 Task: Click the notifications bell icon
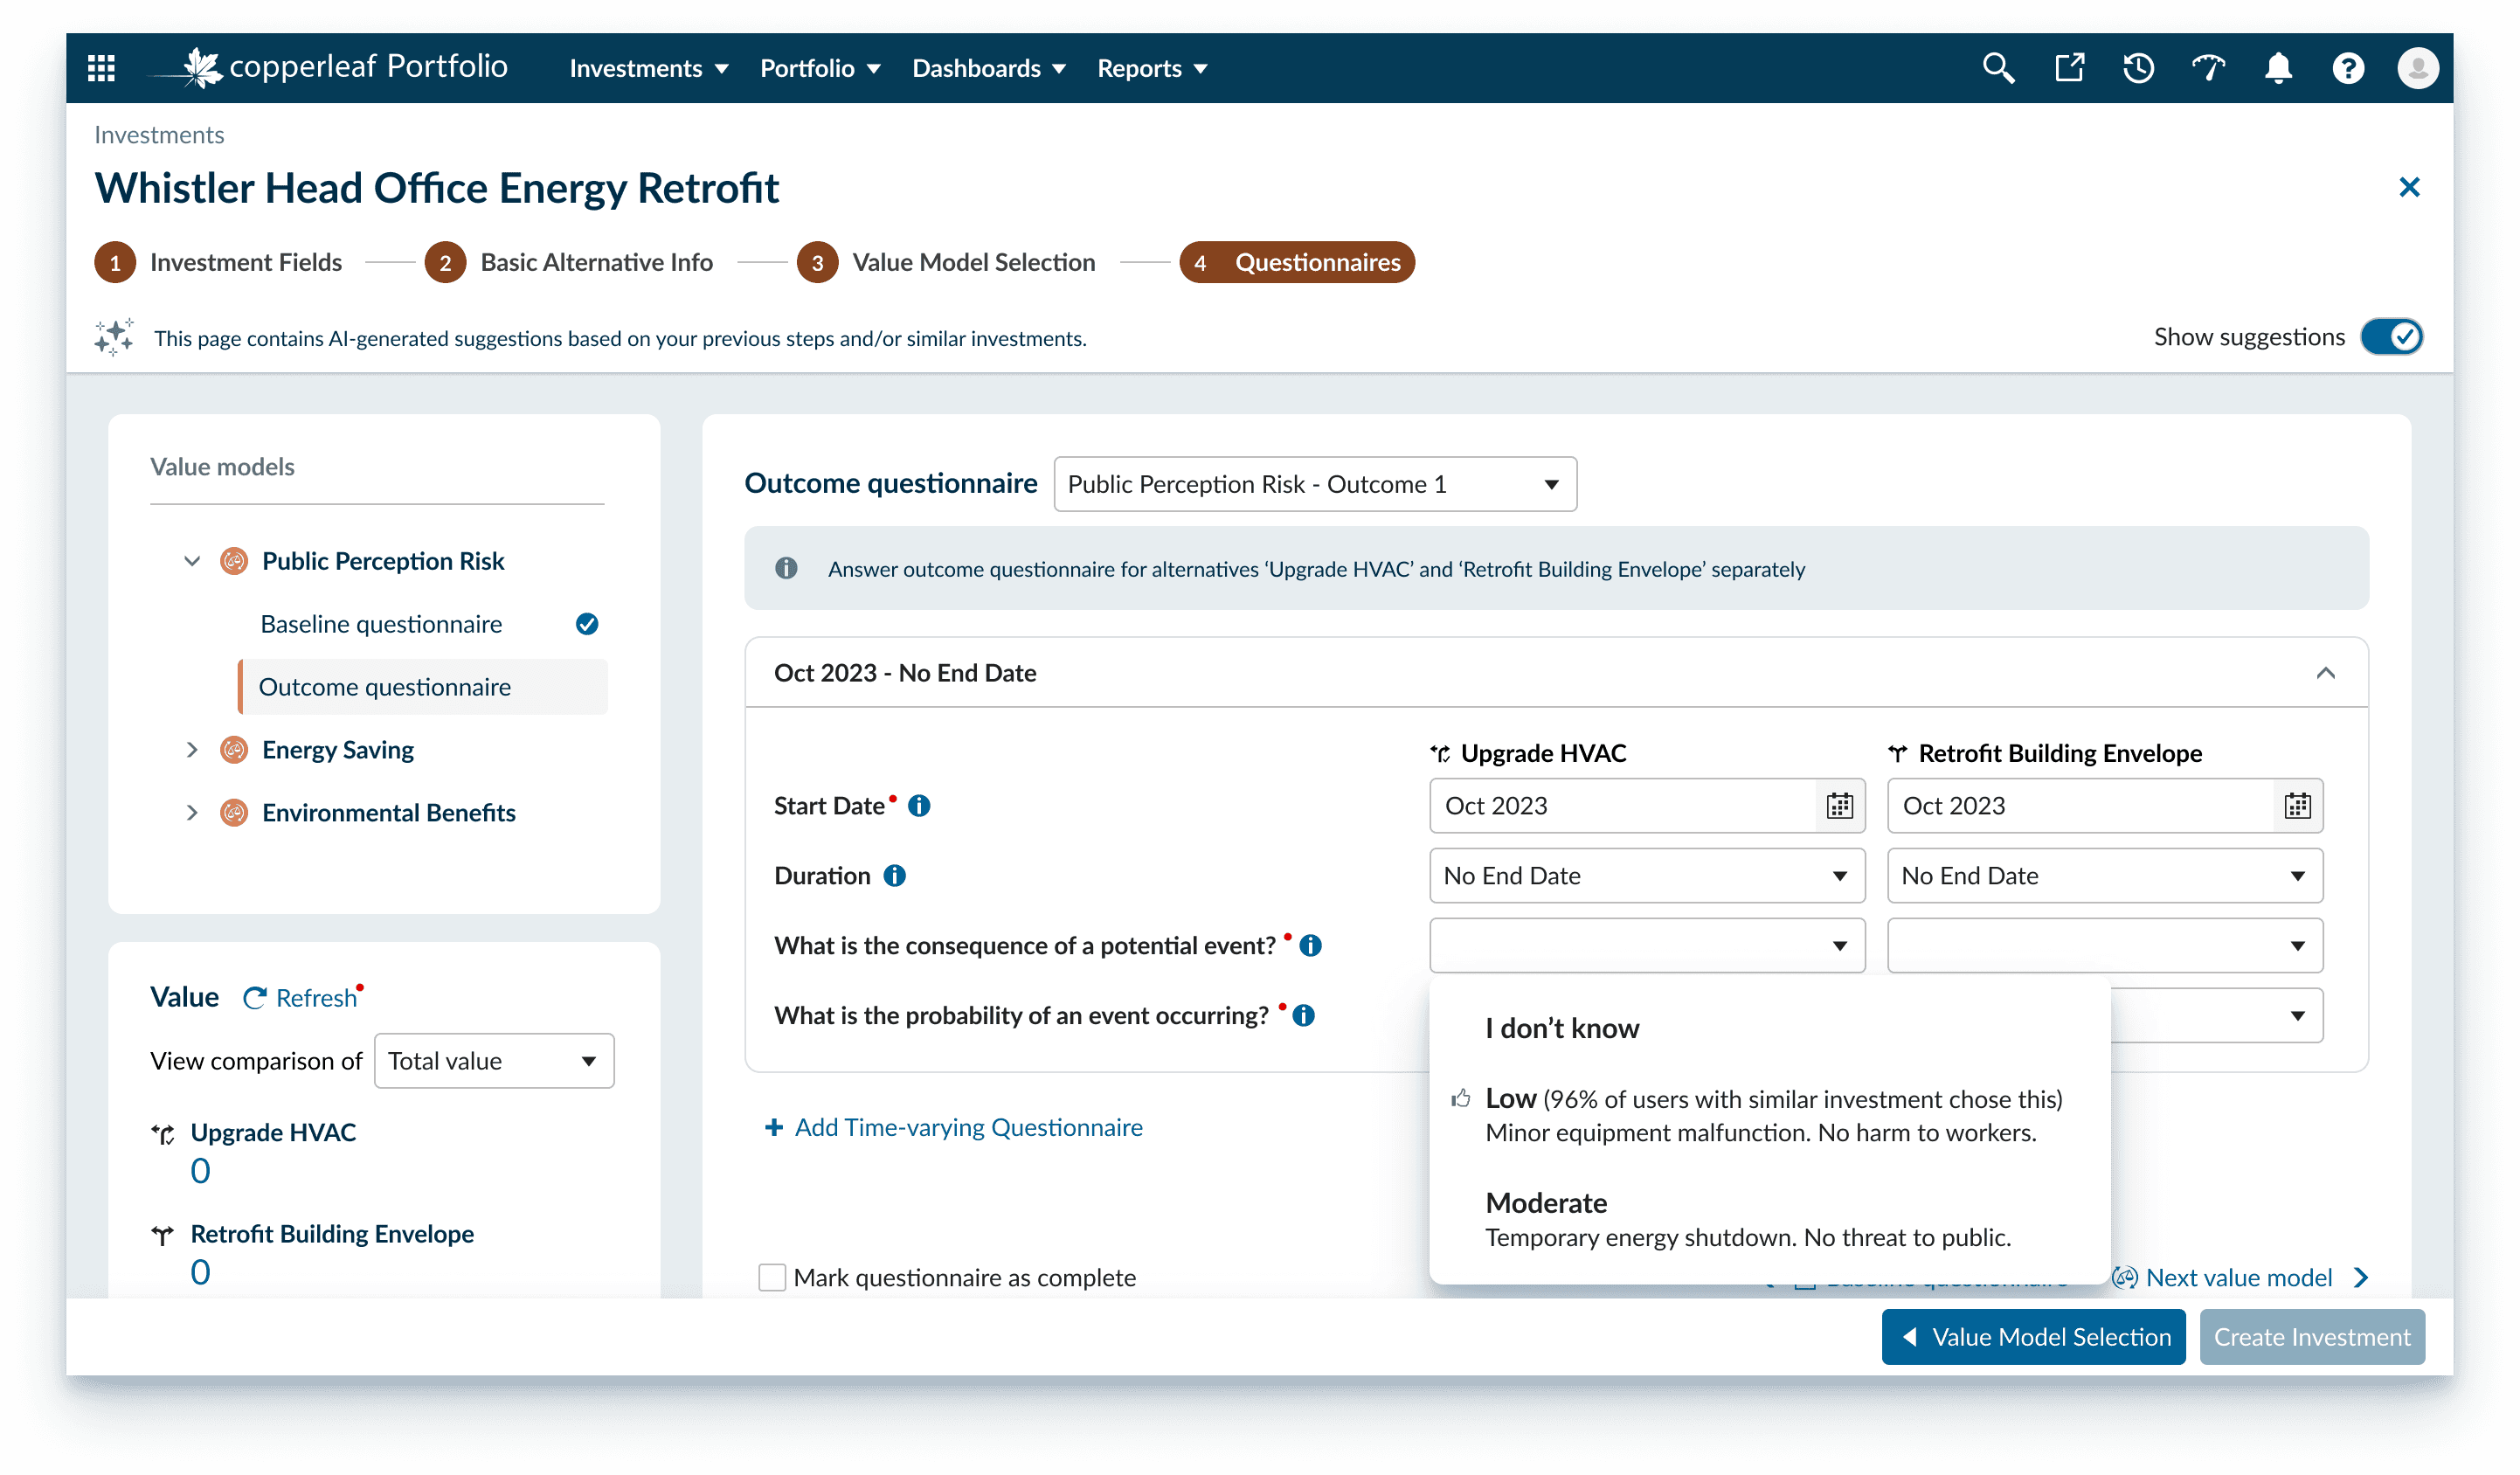pos(2278,68)
